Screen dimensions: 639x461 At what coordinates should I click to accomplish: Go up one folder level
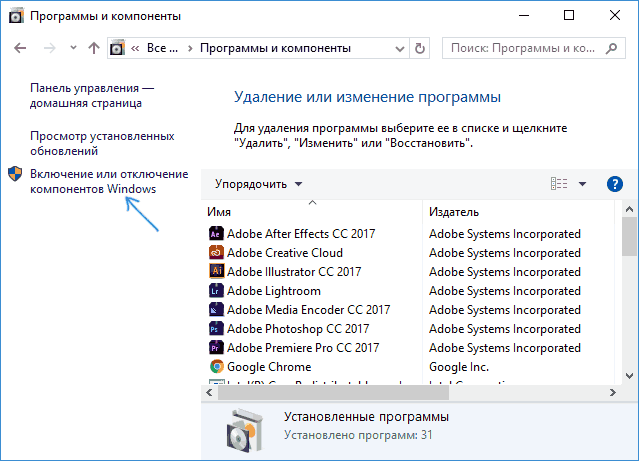click(94, 48)
